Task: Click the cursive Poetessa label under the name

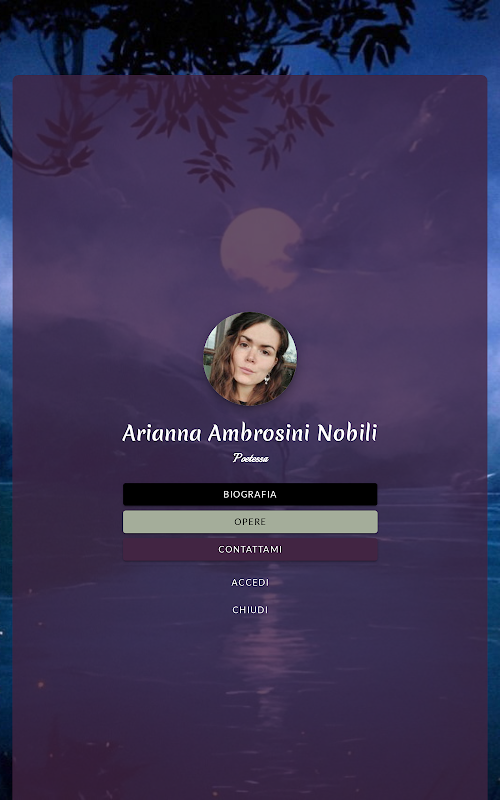Action: coord(251,458)
